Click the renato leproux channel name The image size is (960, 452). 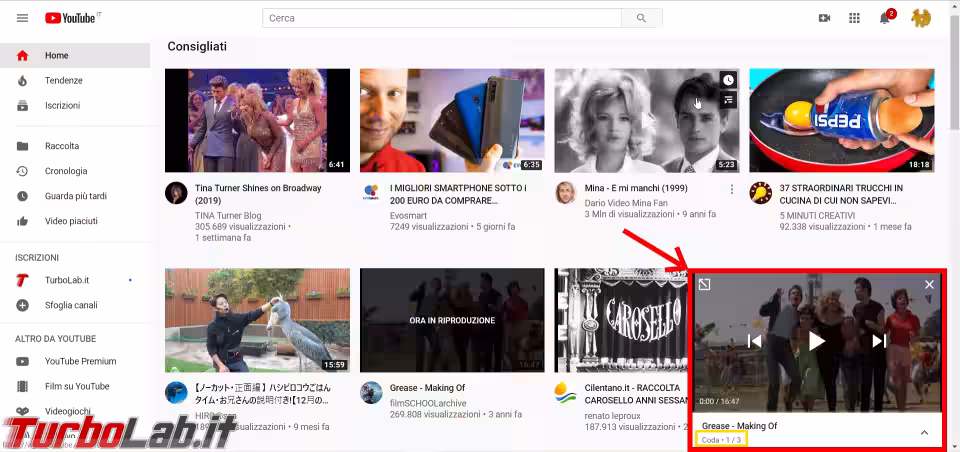613,416
